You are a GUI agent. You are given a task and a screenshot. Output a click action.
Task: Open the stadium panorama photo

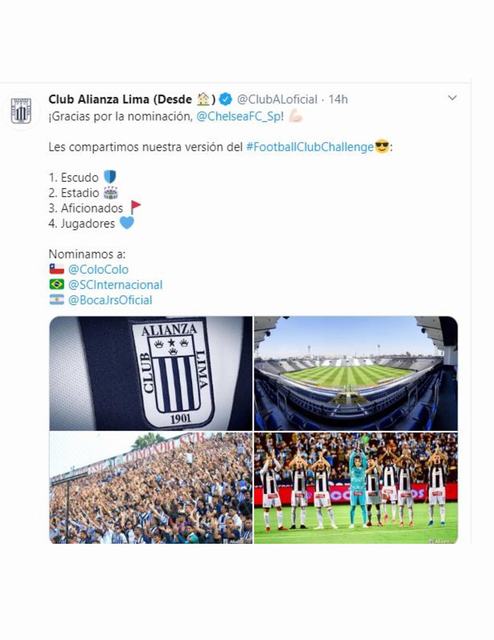coord(356,373)
